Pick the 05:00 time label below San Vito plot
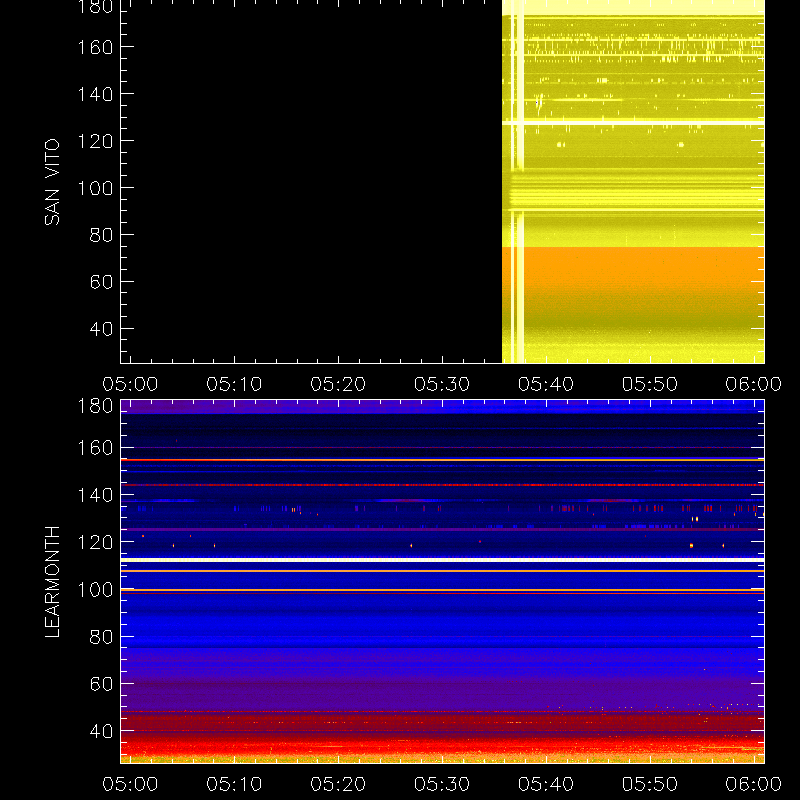800x800 pixels. (x=130, y=384)
